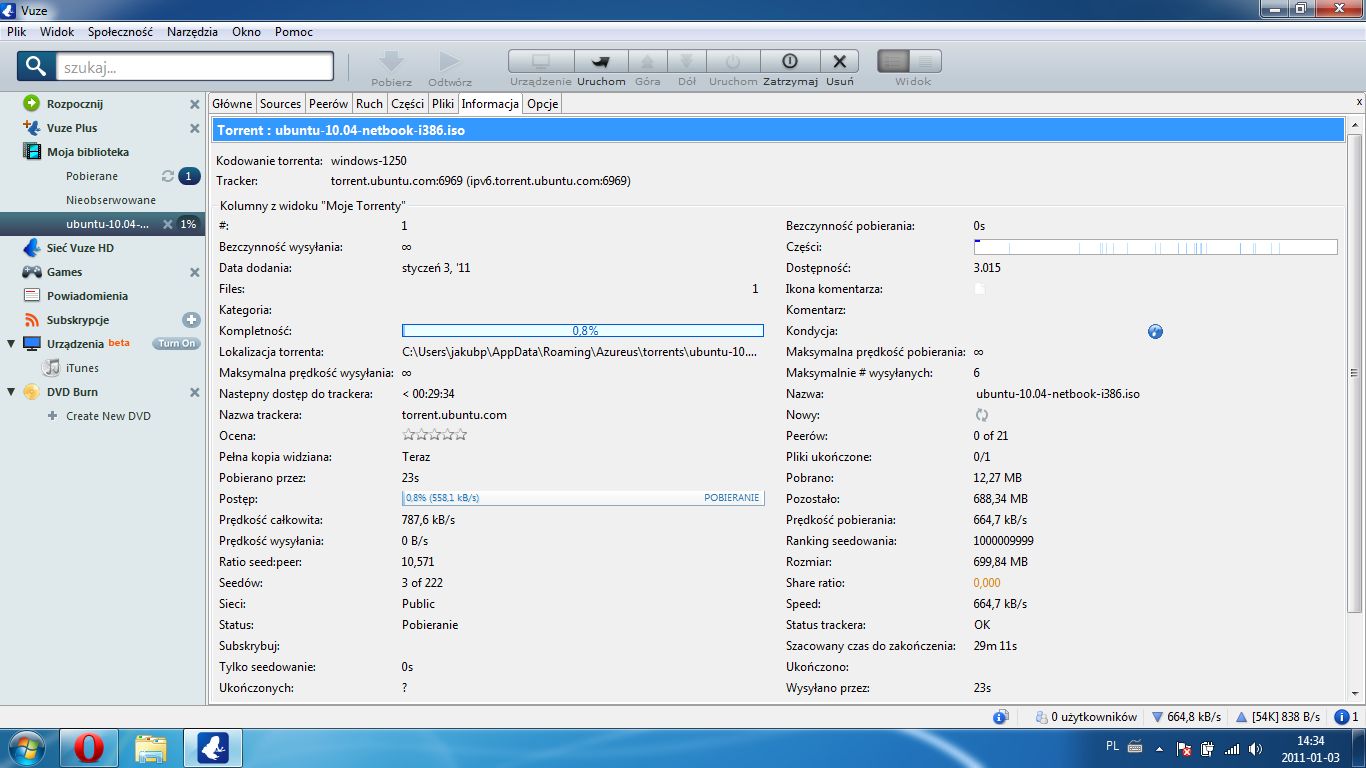Close the Vuze Plus sidebar entry
This screenshot has height=768, width=1366.
coord(195,128)
